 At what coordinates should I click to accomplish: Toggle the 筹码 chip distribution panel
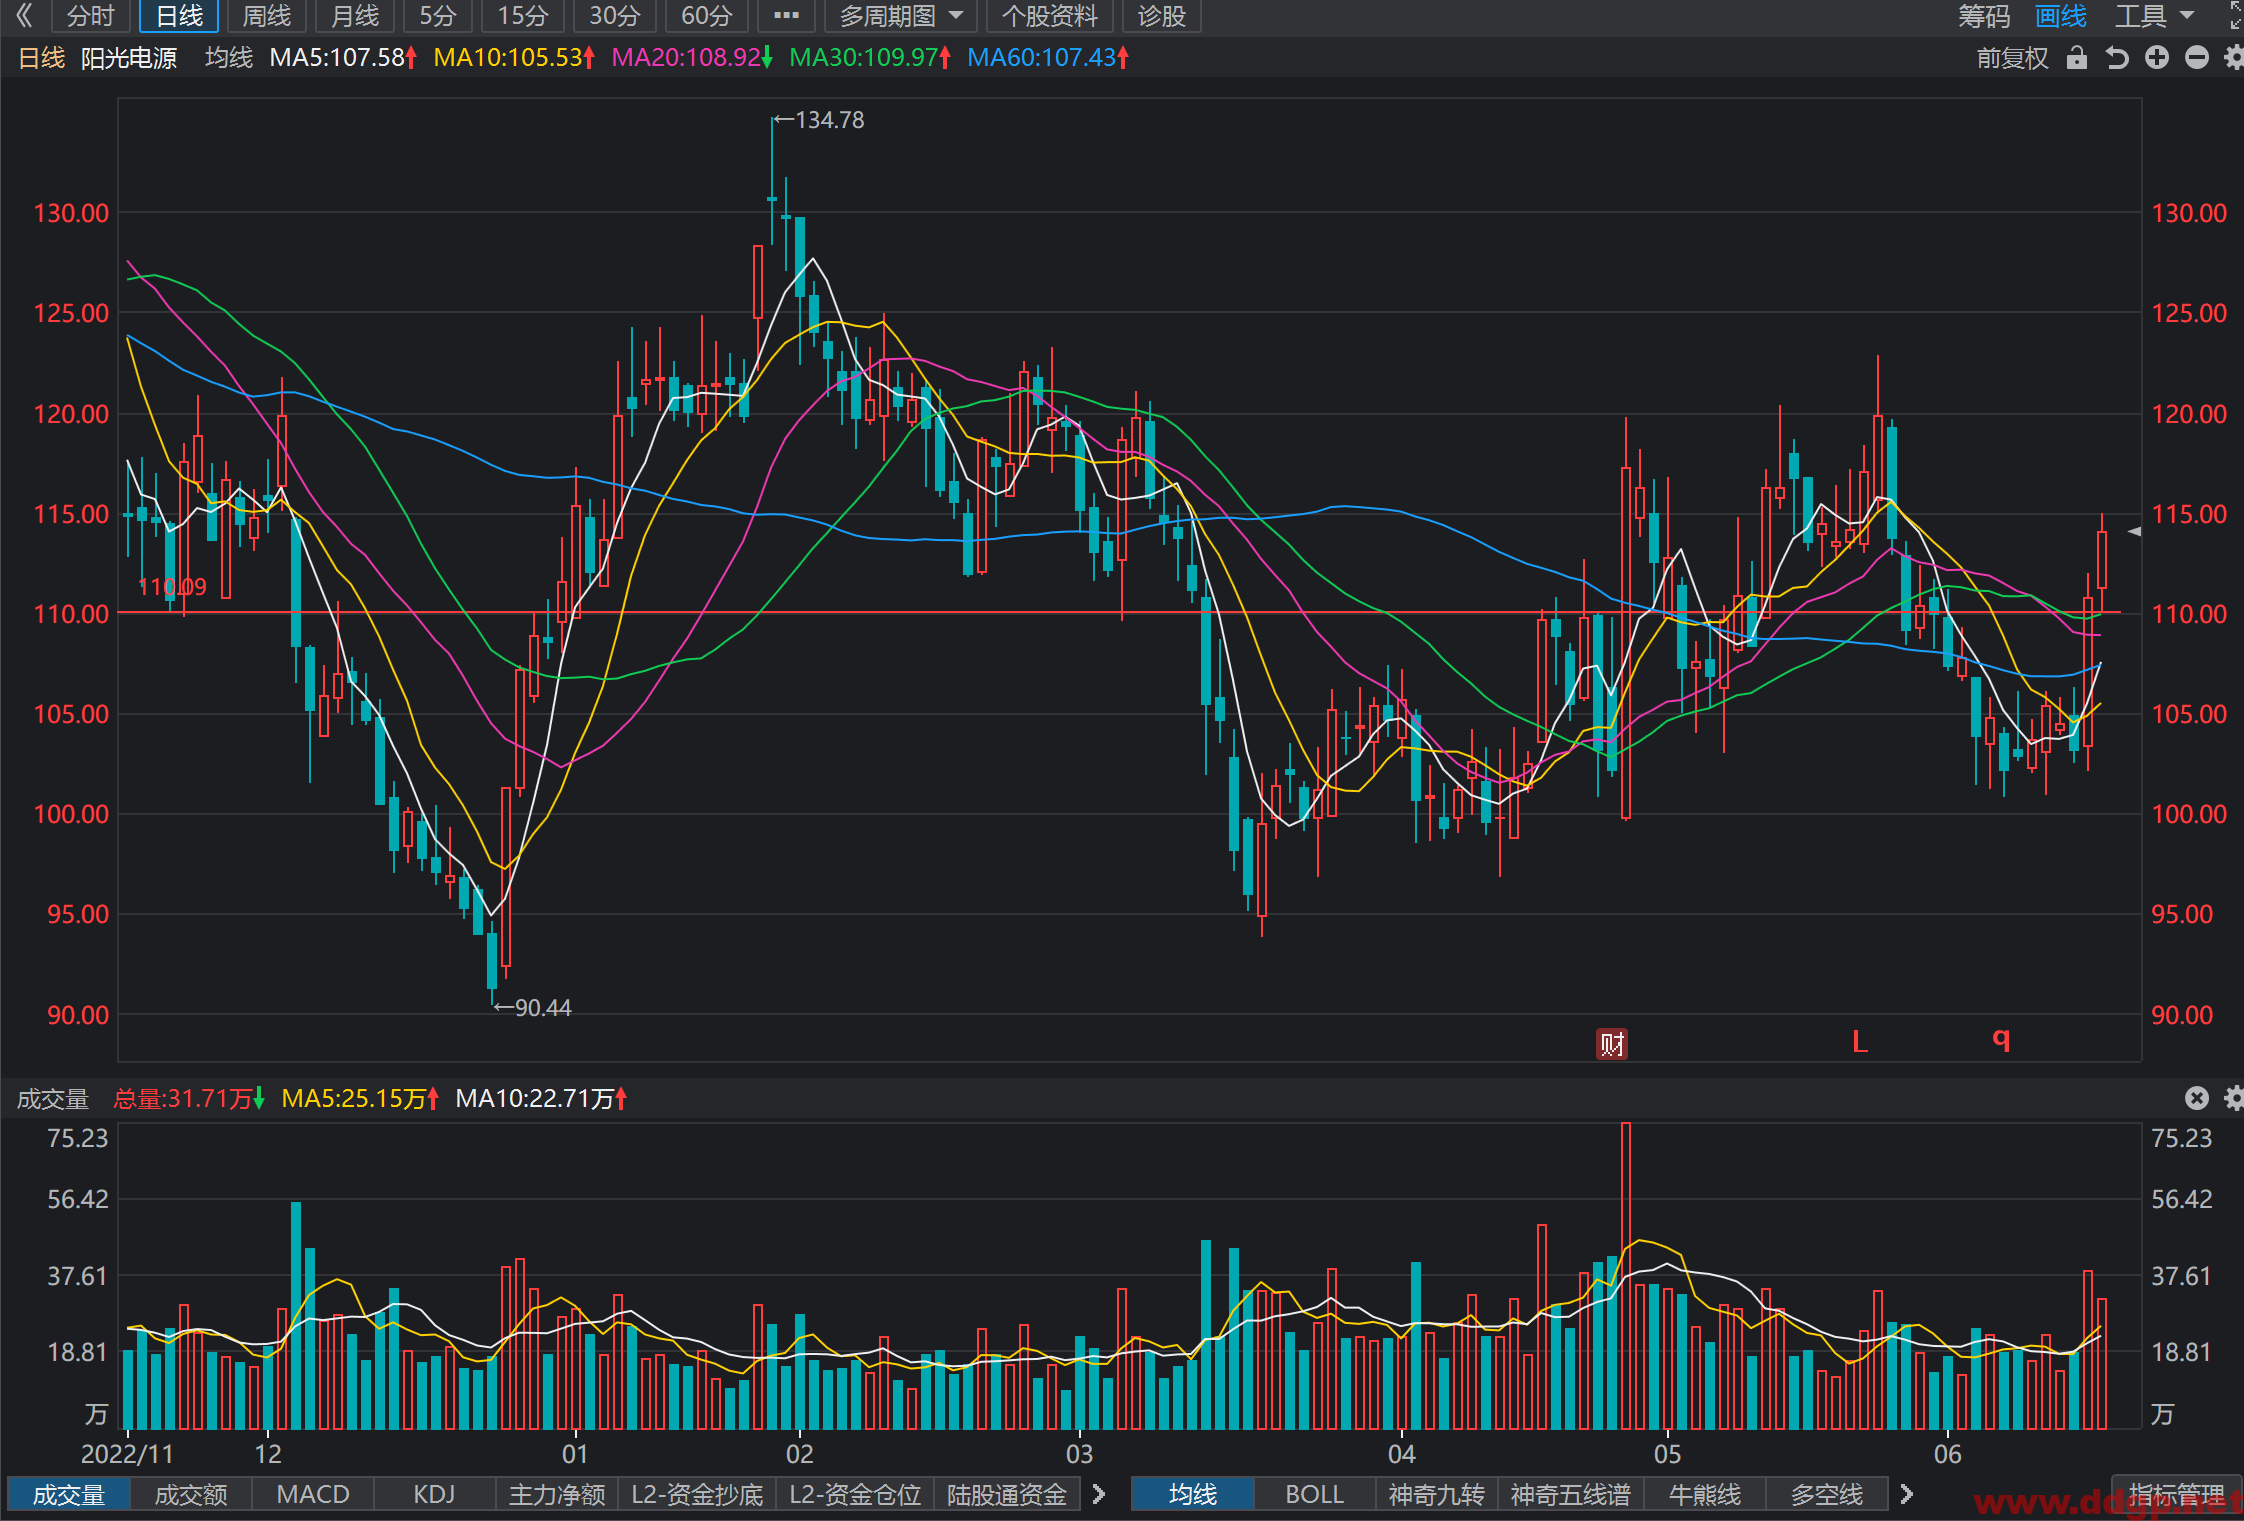tap(1984, 16)
